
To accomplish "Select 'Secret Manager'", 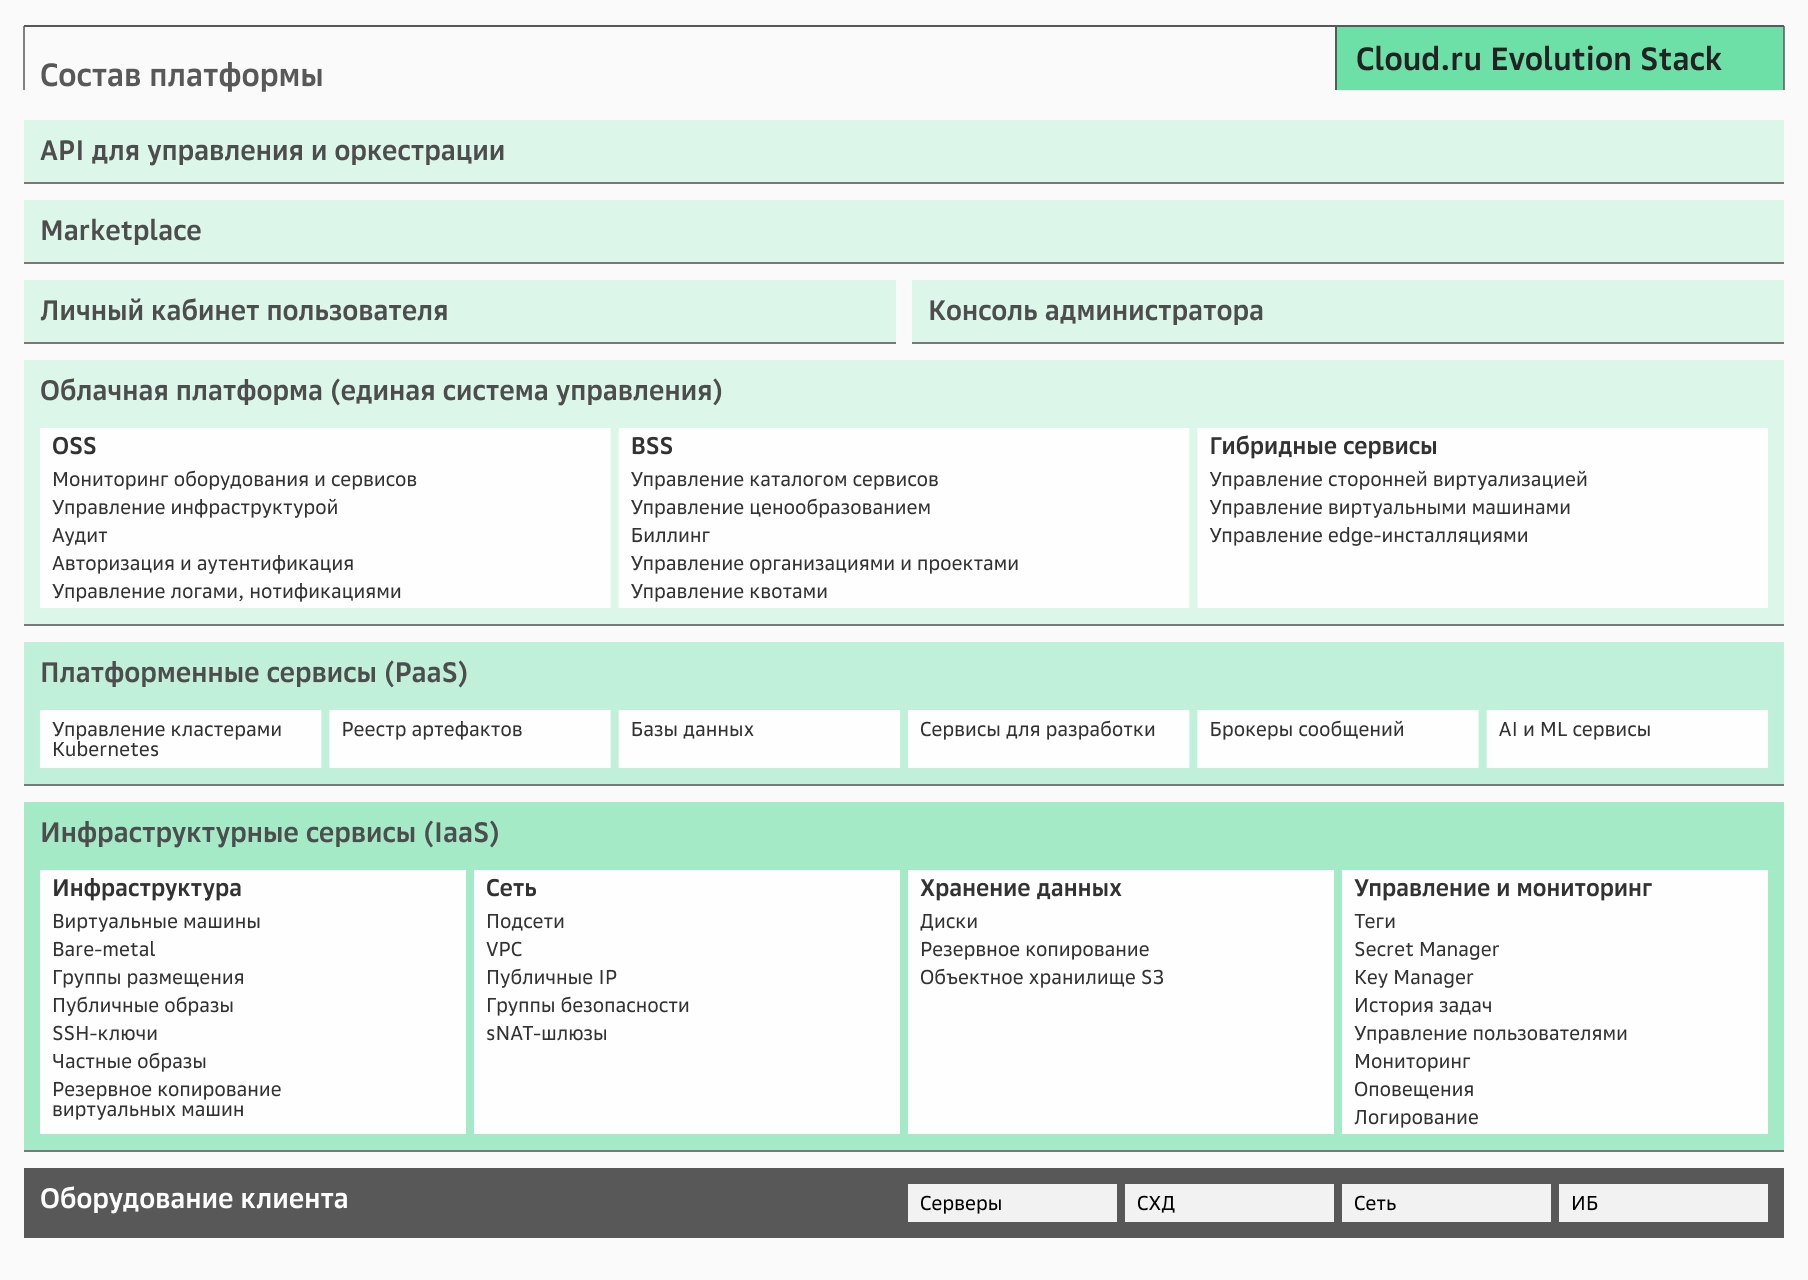I will pyautogui.click(x=1426, y=950).
